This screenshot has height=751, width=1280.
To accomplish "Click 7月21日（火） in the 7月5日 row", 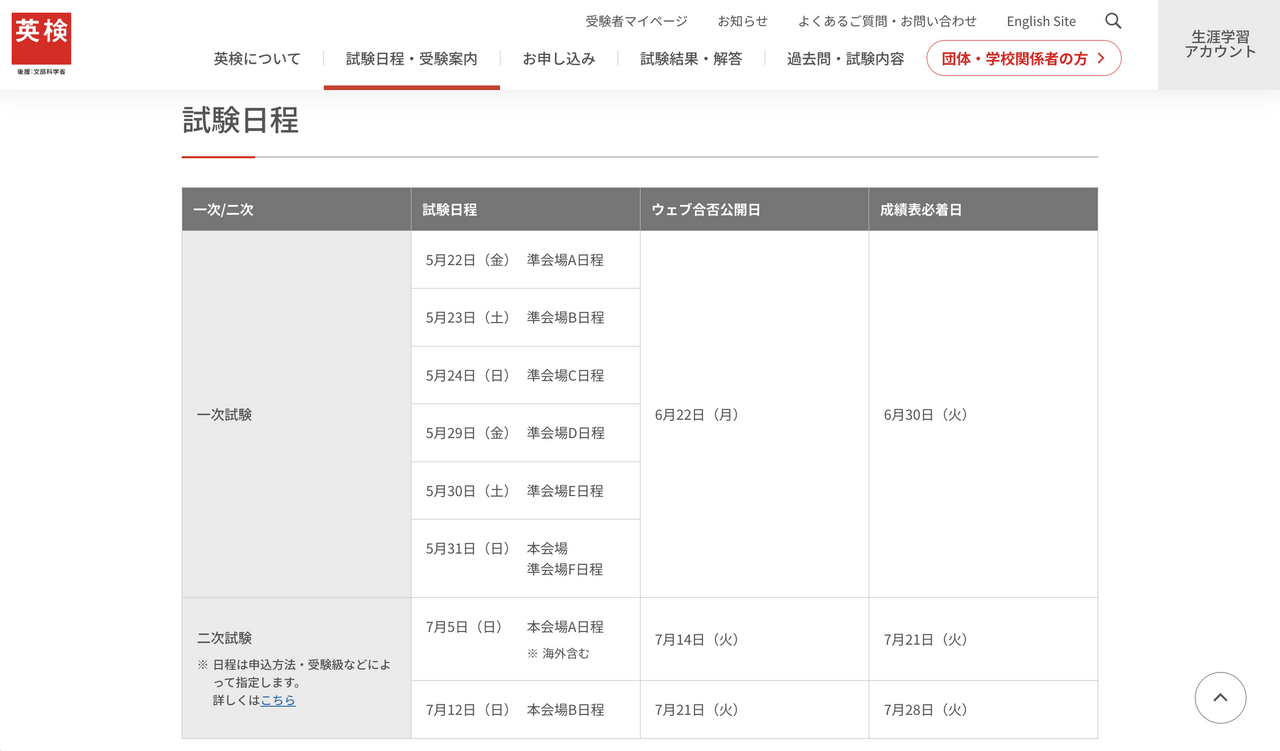I will 926,639.
